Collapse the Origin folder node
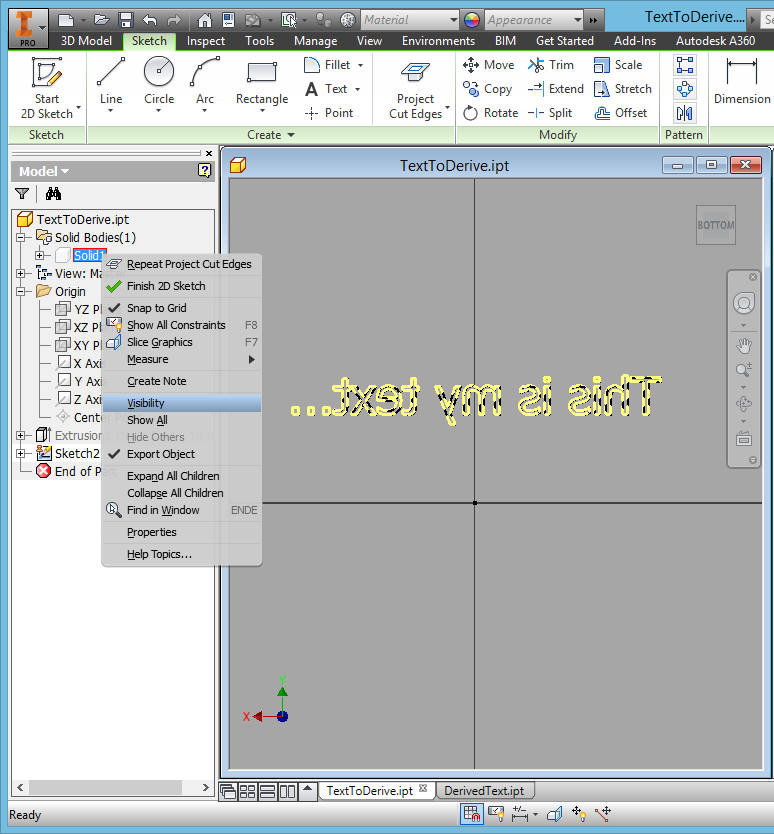The height and width of the screenshot is (834, 774). pos(20,291)
